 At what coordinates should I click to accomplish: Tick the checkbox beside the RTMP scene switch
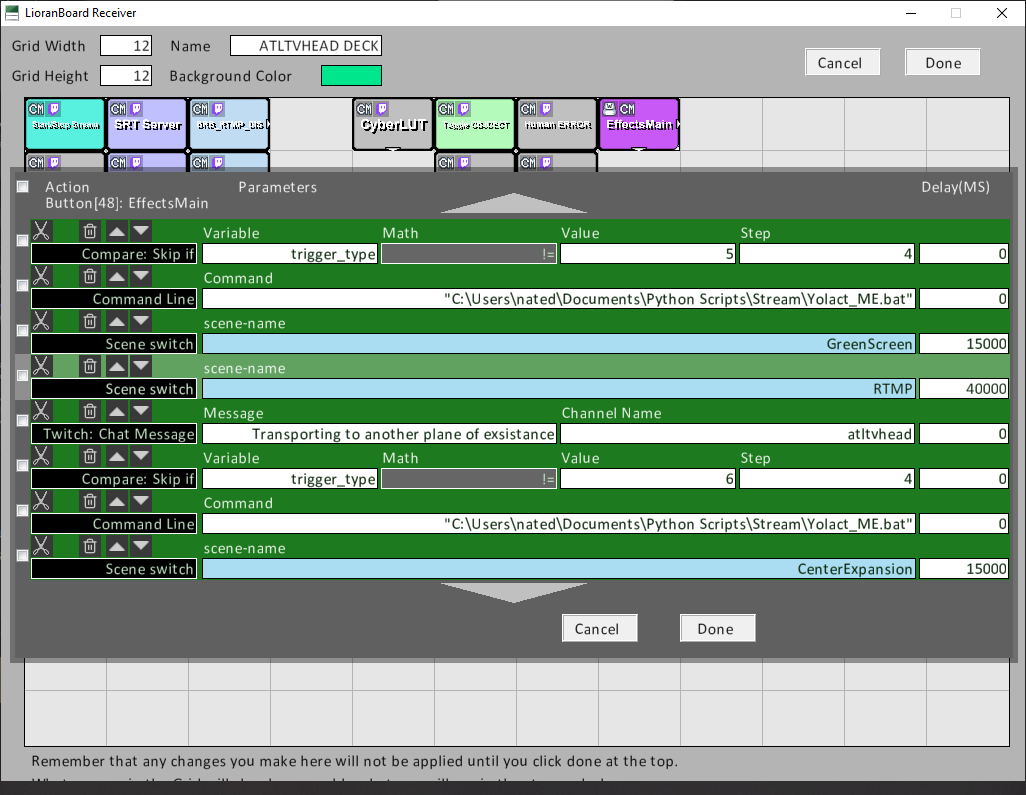[22, 376]
